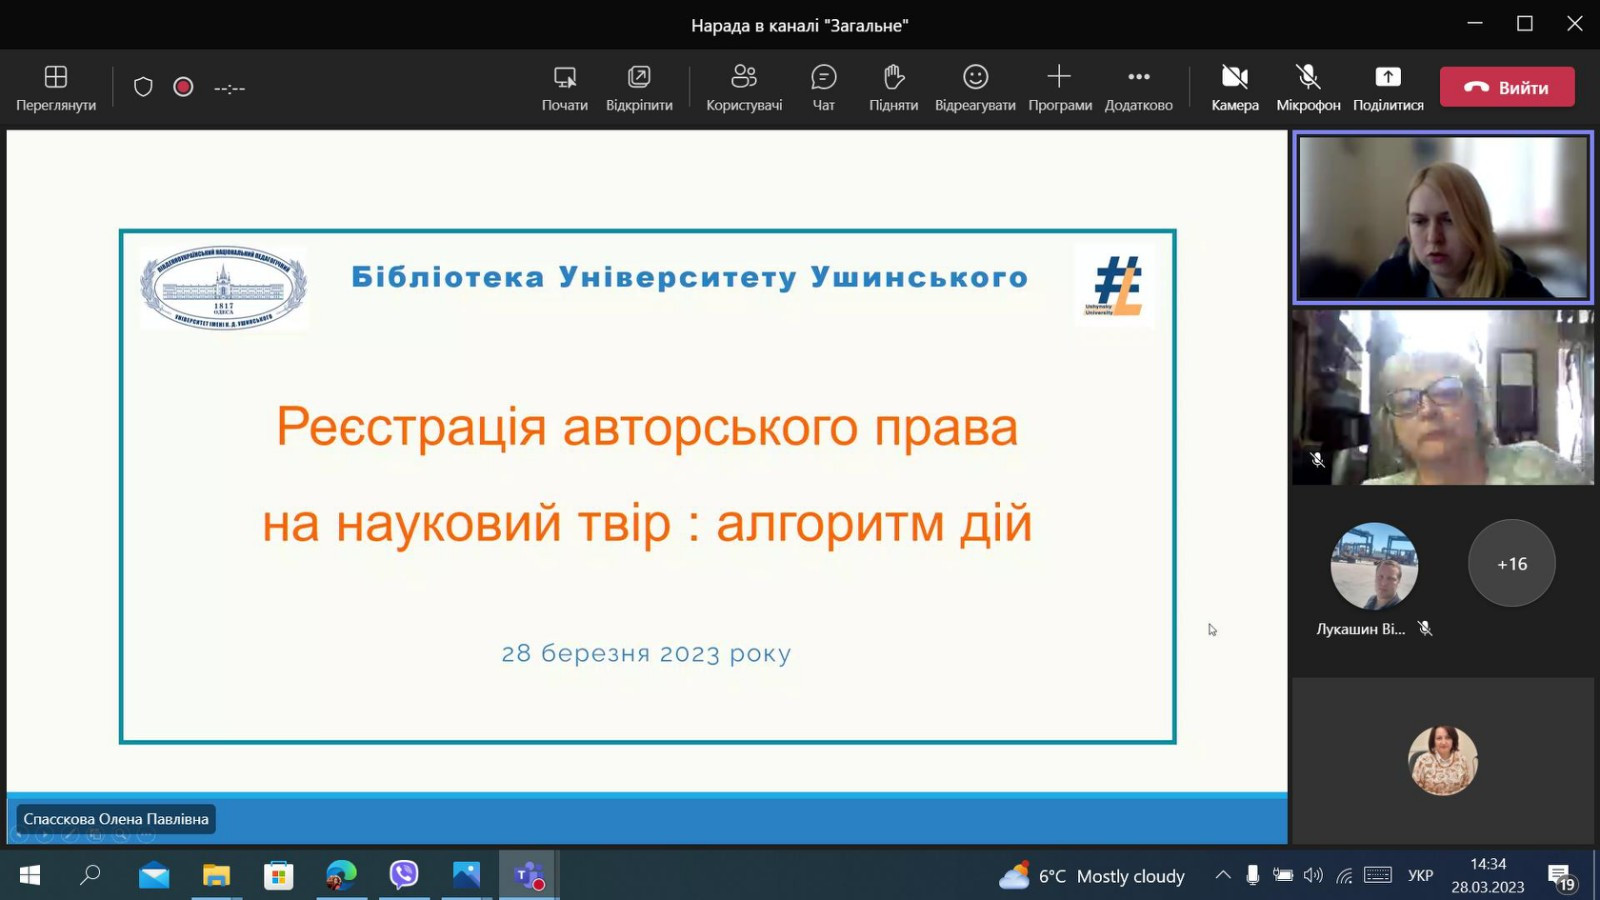Click the tray microphone icon
The height and width of the screenshot is (900, 1600).
(x=1252, y=876)
